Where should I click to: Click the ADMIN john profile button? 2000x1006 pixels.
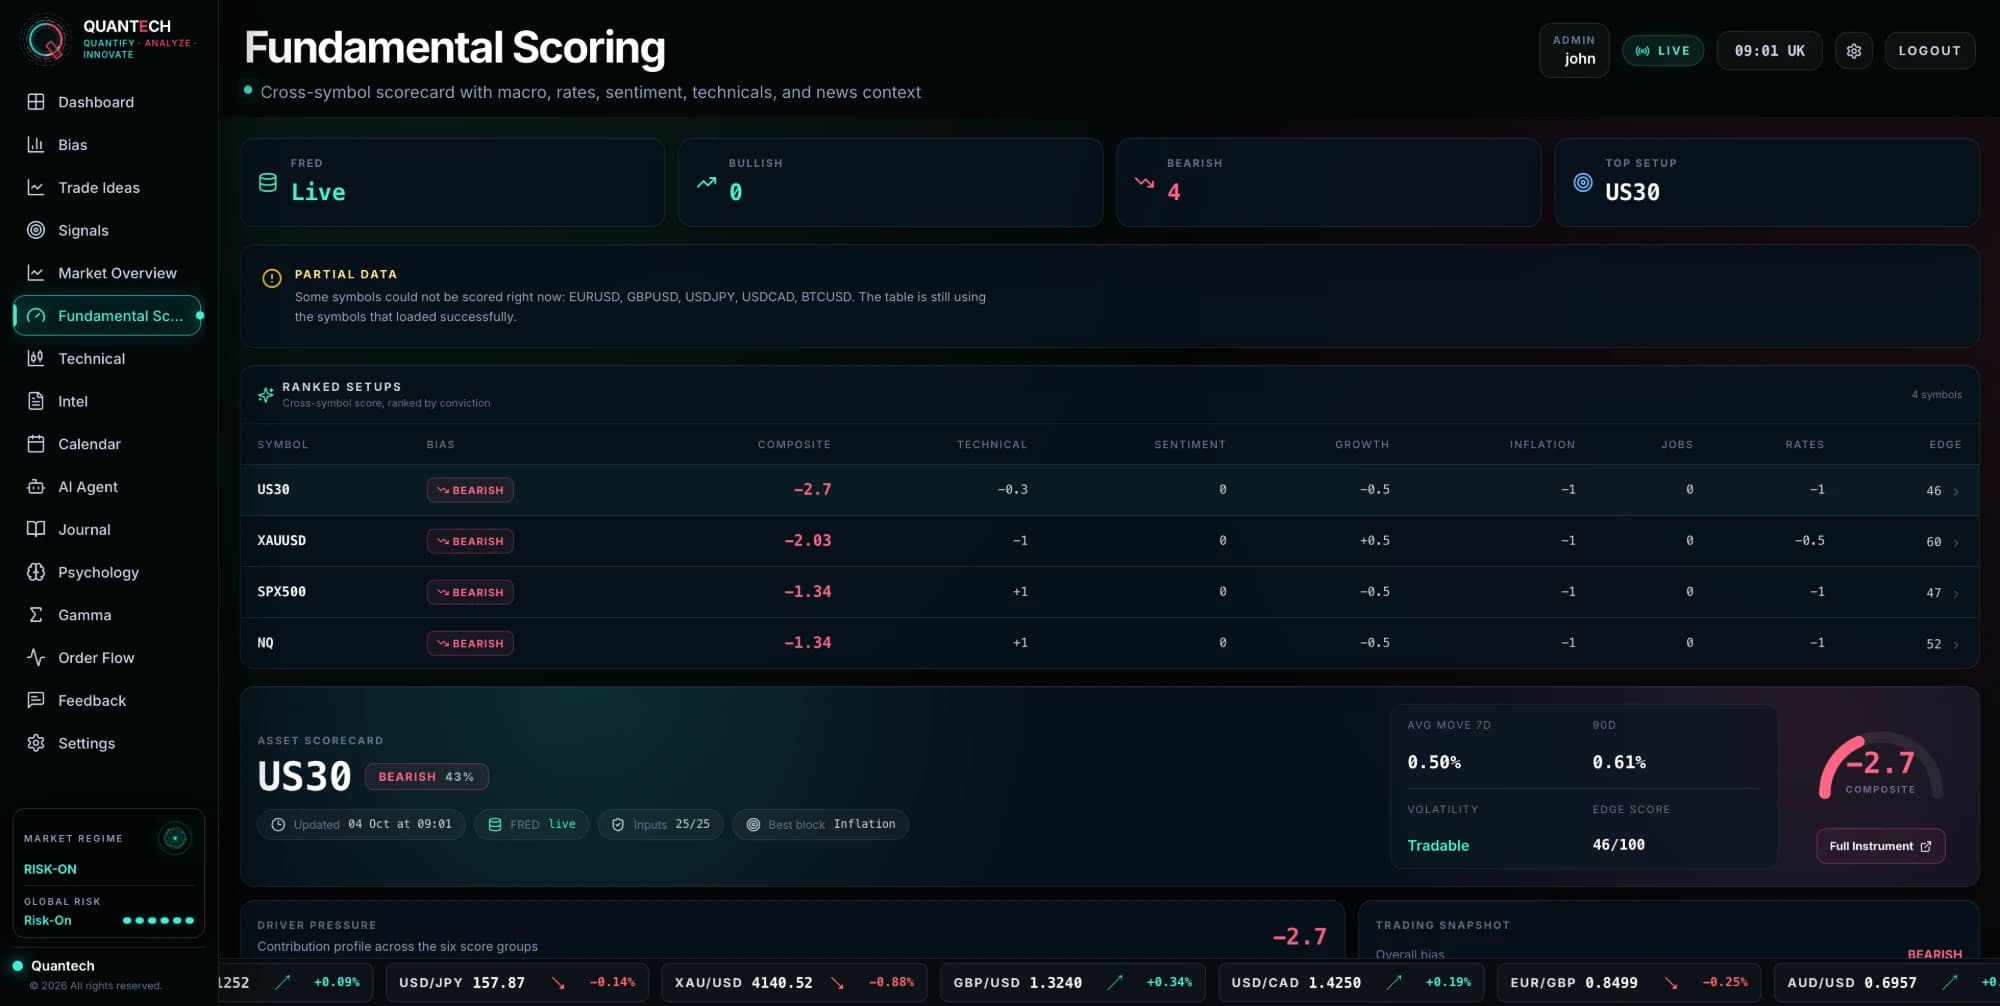(1574, 50)
